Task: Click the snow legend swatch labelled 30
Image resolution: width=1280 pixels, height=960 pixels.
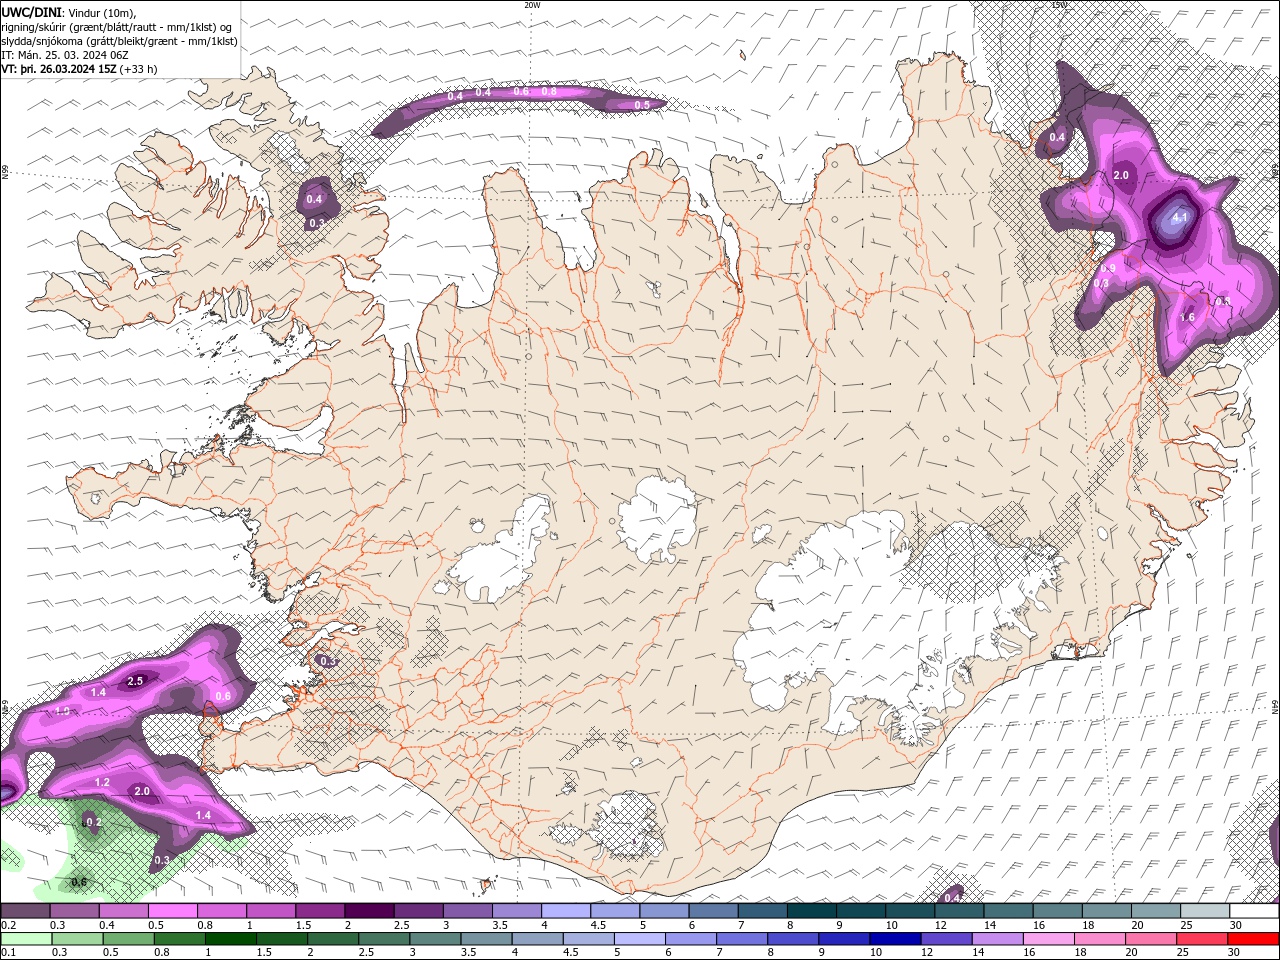Action: [x=1253, y=911]
